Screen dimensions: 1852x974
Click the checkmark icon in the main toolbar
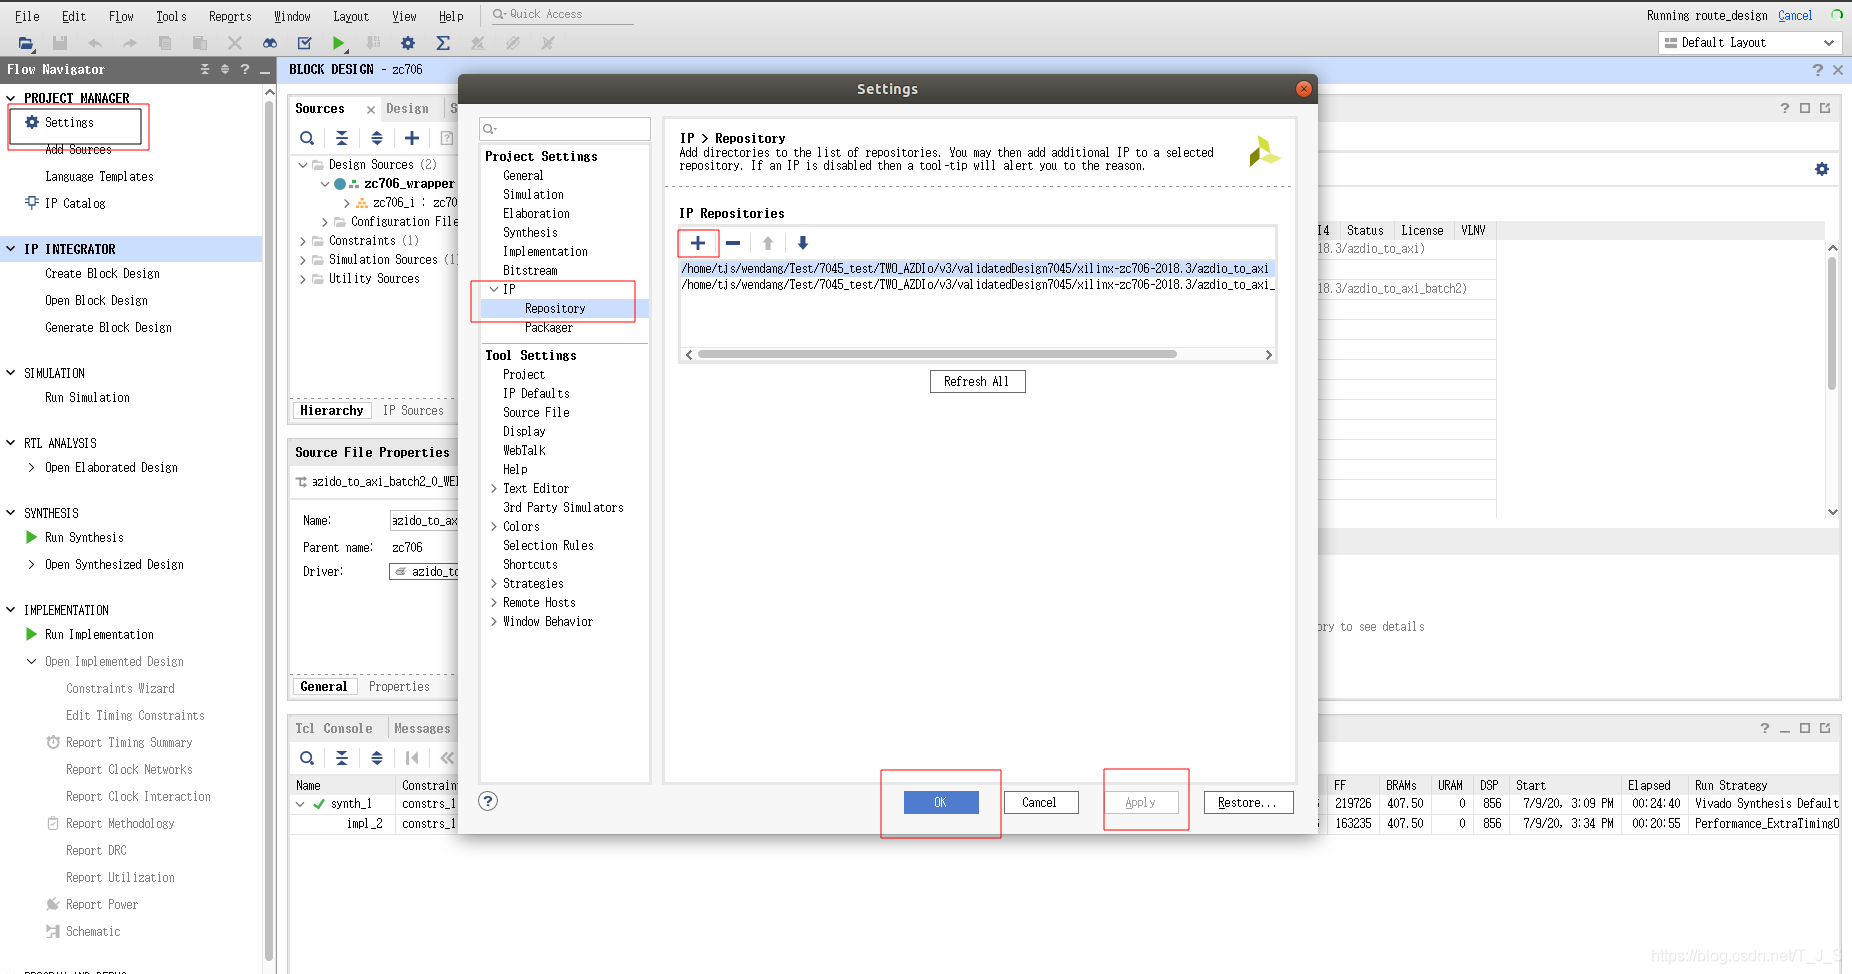point(305,43)
